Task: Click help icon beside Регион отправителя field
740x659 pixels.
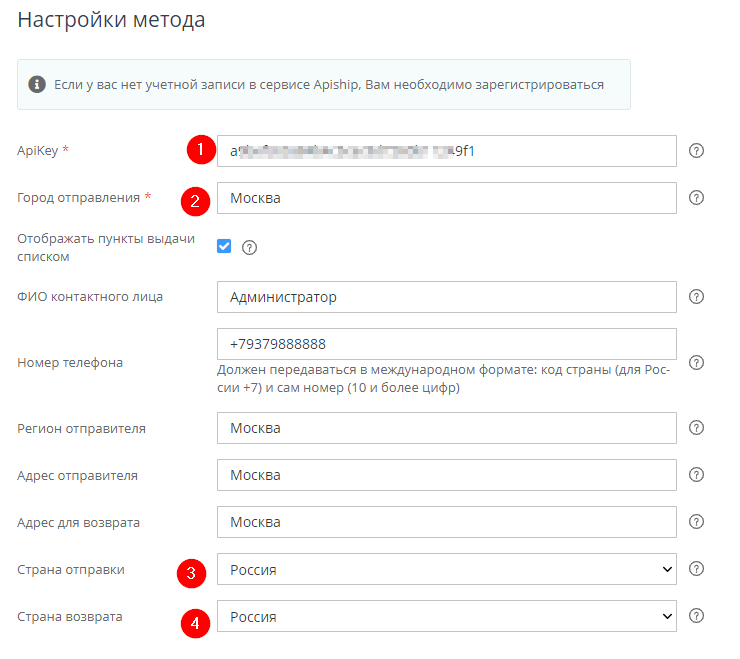Action: pos(697,428)
